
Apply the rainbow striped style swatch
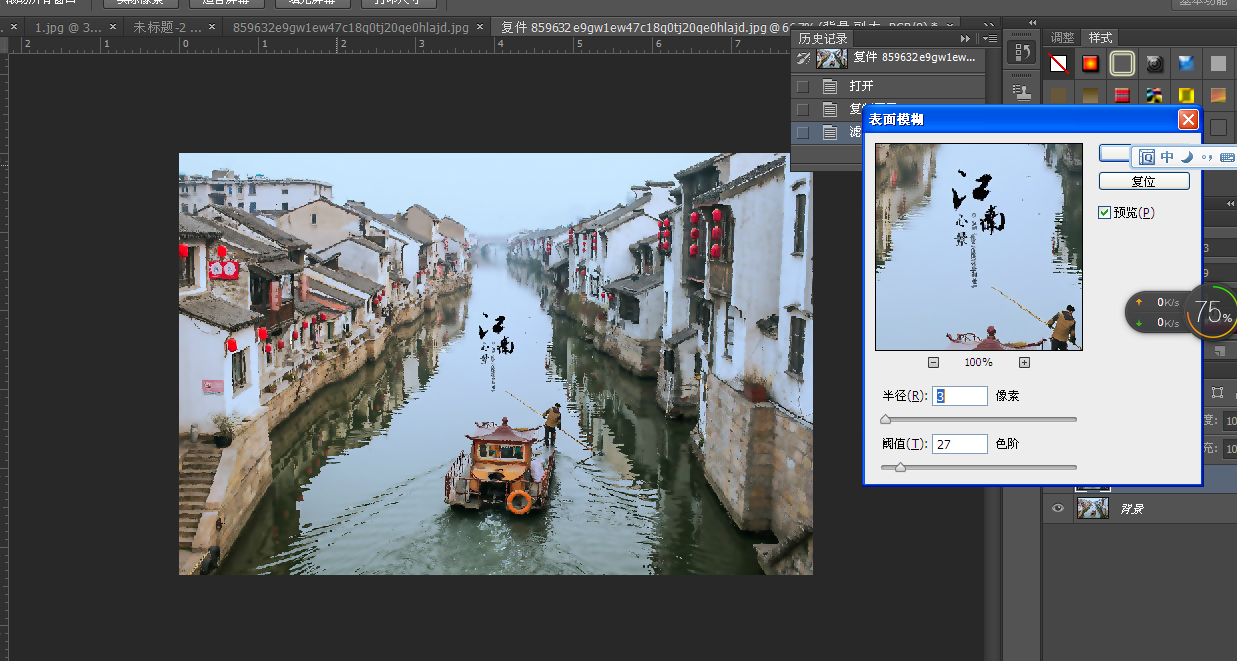(x=1122, y=95)
